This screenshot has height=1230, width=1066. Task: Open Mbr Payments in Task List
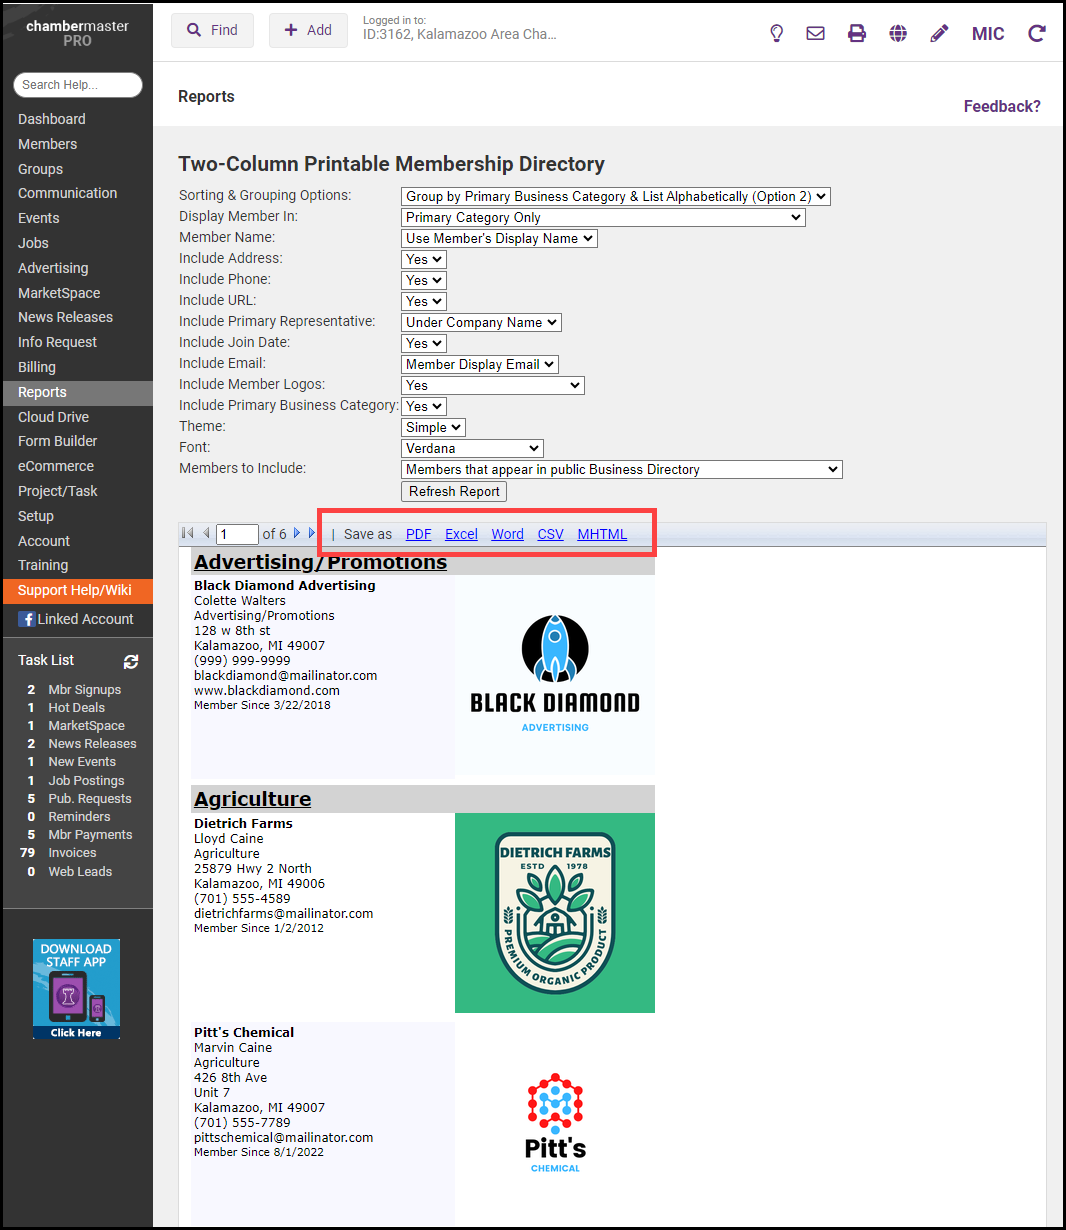pos(90,835)
